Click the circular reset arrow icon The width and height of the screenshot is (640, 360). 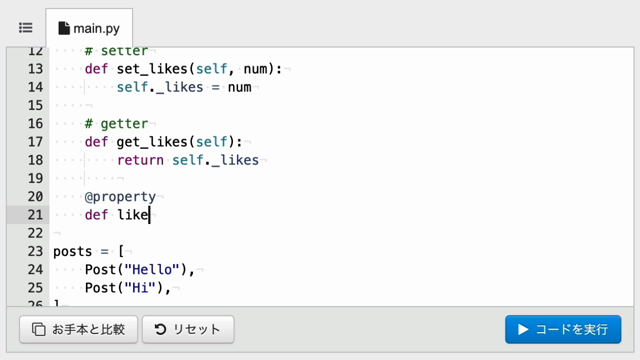(160, 329)
